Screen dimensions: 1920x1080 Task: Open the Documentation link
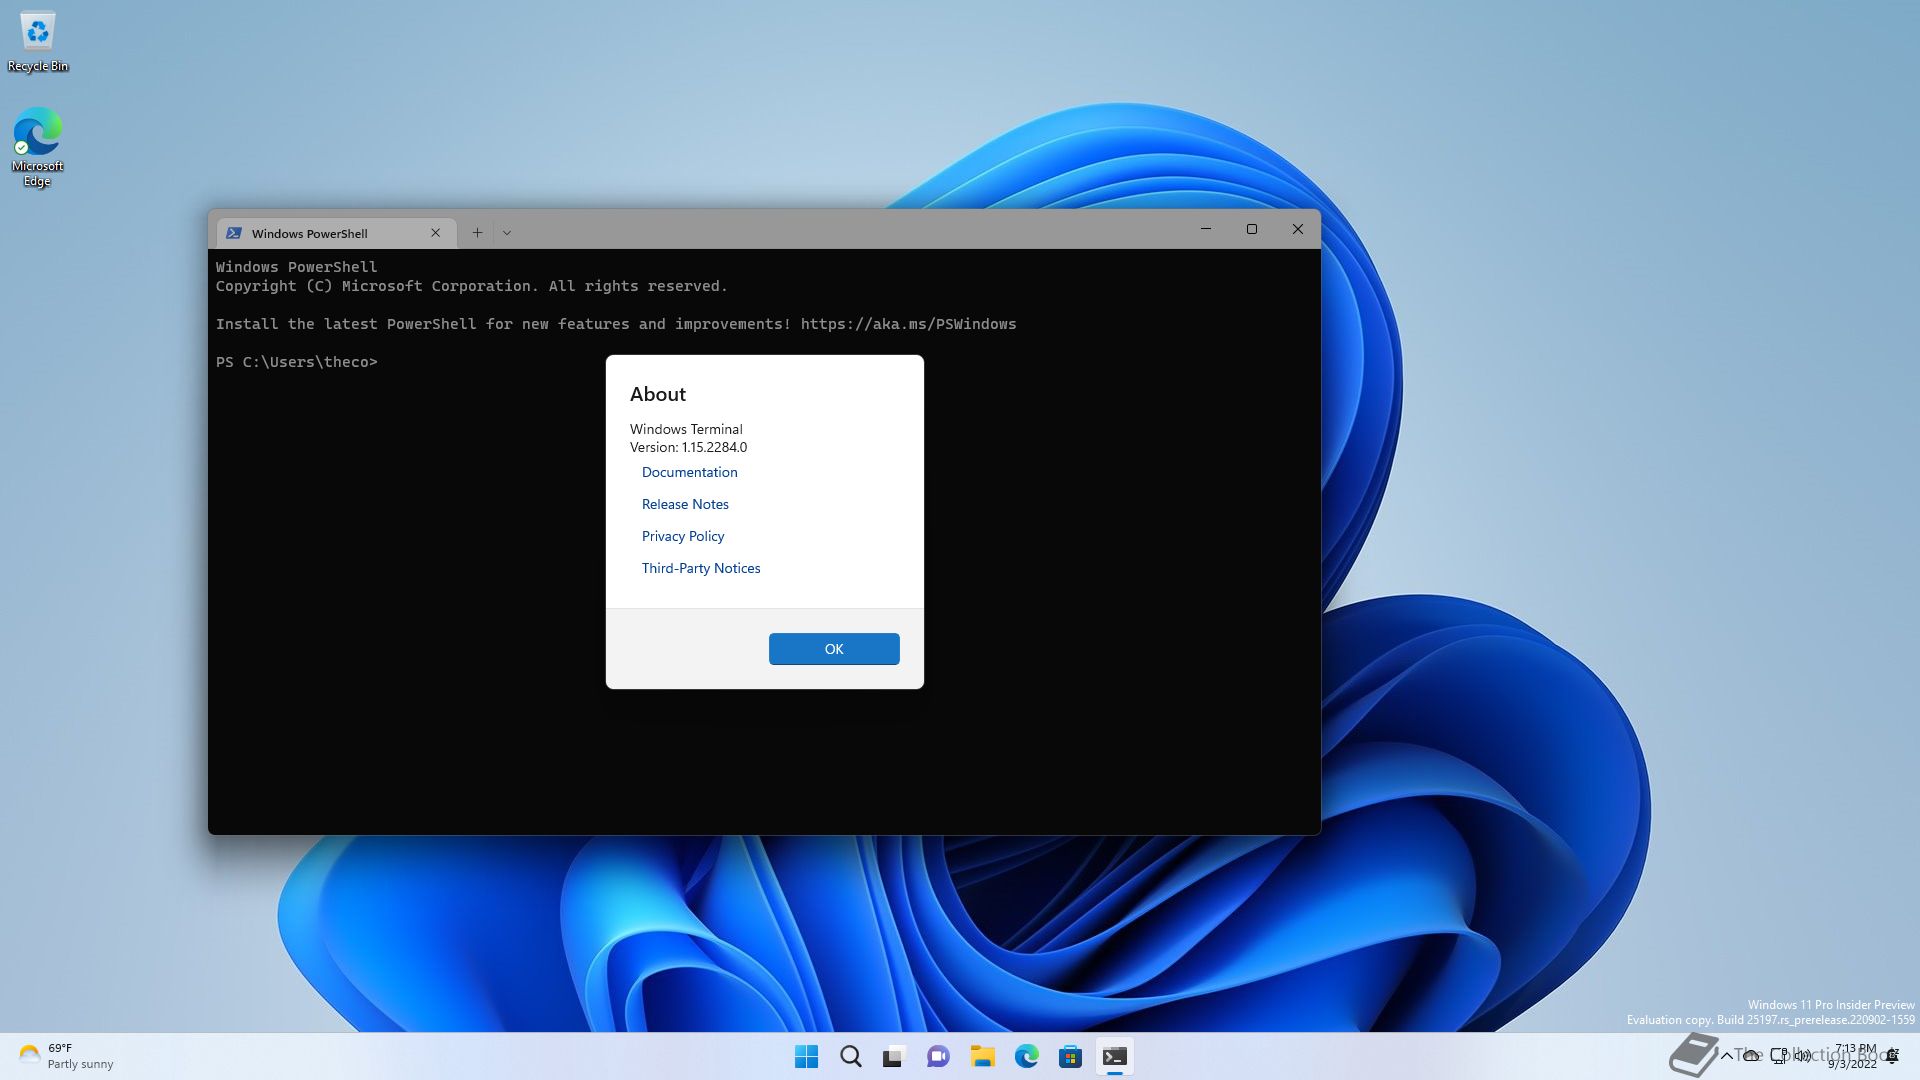pyautogui.click(x=689, y=472)
